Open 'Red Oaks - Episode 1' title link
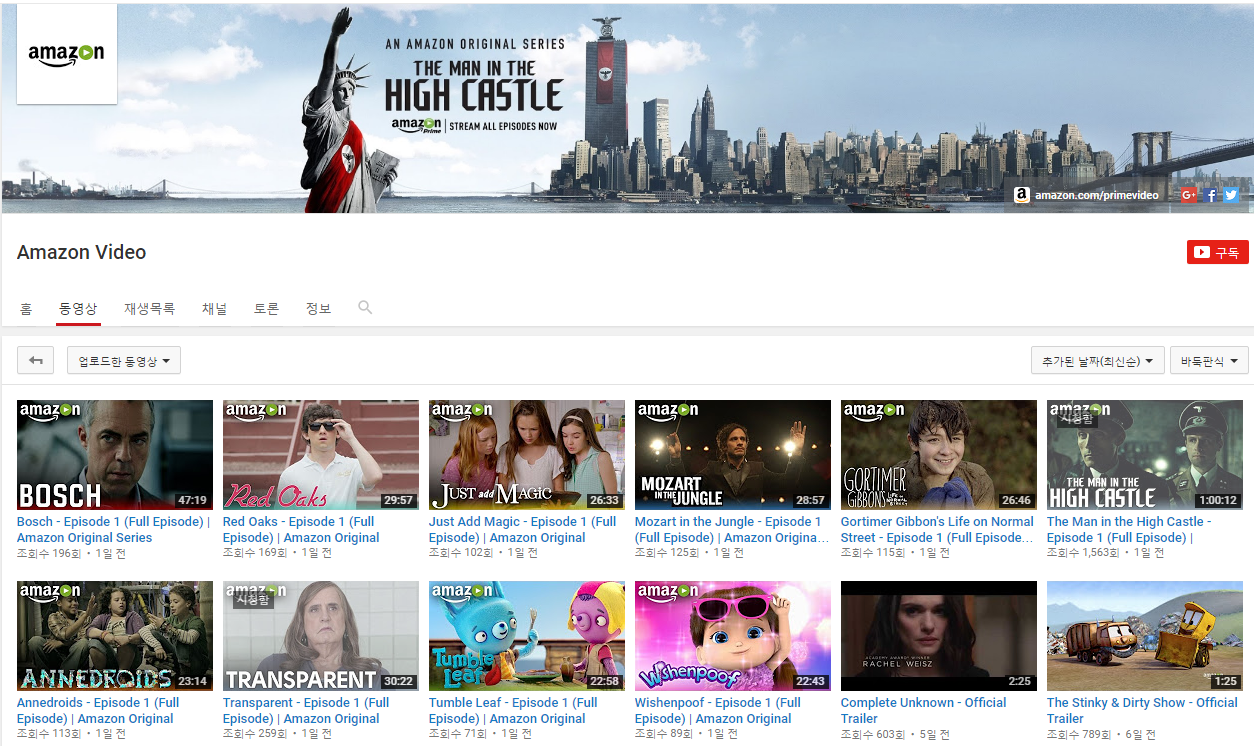This screenshot has width=1254, height=746. pos(301,529)
